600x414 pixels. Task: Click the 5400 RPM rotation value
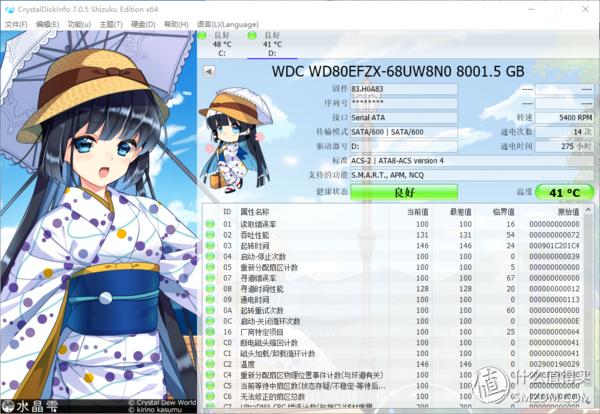coord(564,117)
